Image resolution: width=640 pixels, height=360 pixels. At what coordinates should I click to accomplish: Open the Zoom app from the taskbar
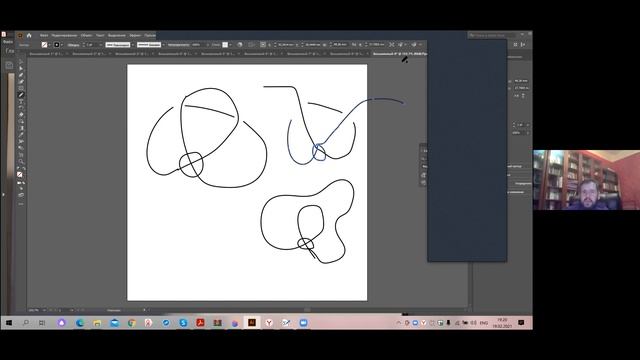[303, 323]
